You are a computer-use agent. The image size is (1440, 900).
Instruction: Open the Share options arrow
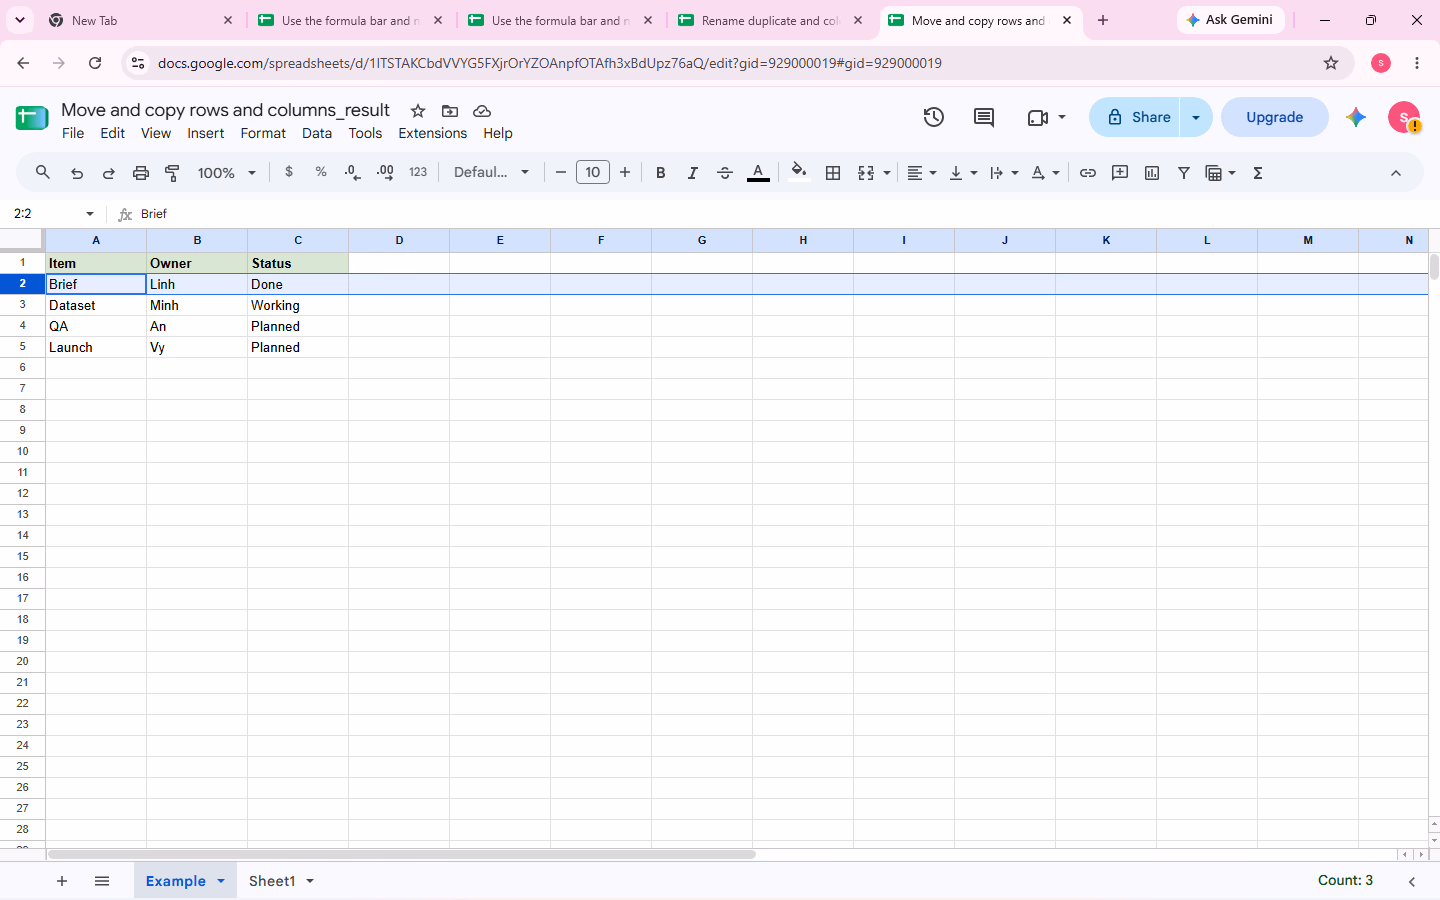(1196, 117)
